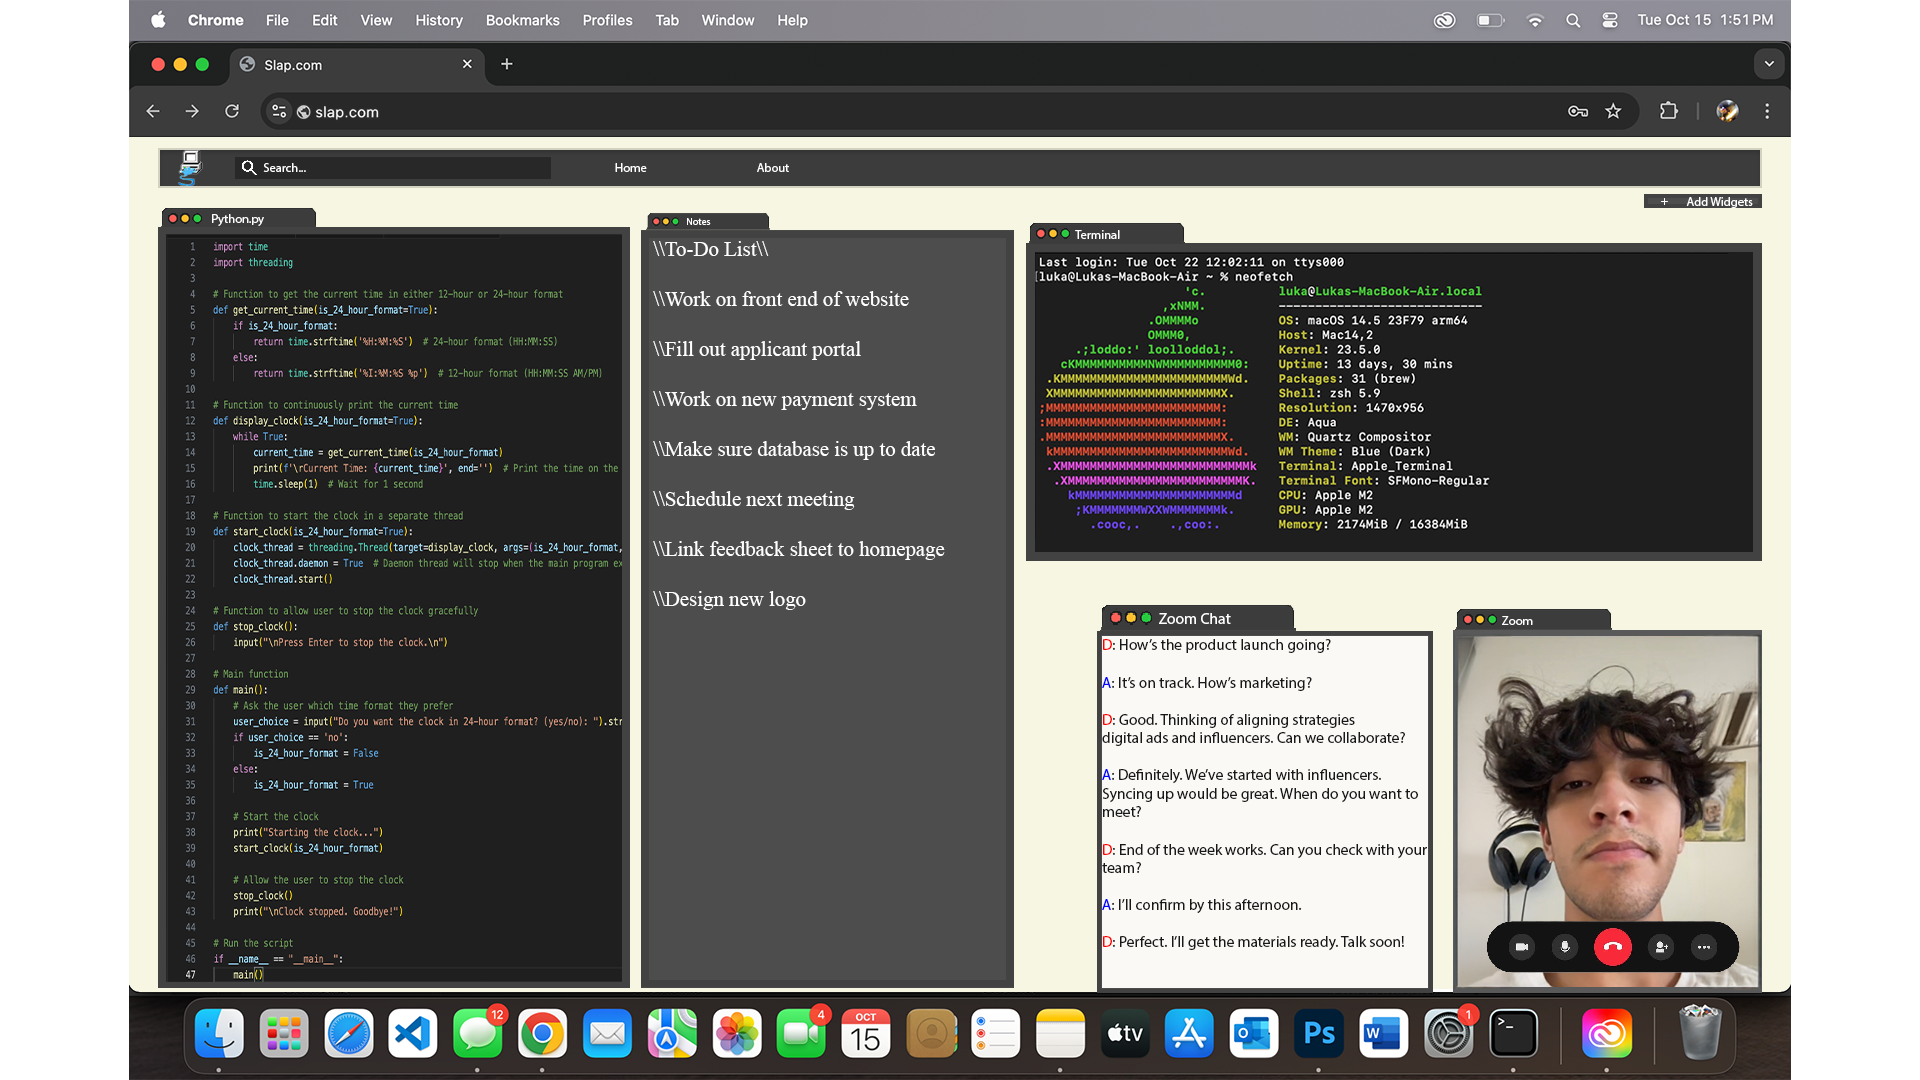Open the Chrome extensions puzzle icon

click(x=1668, y=112)
